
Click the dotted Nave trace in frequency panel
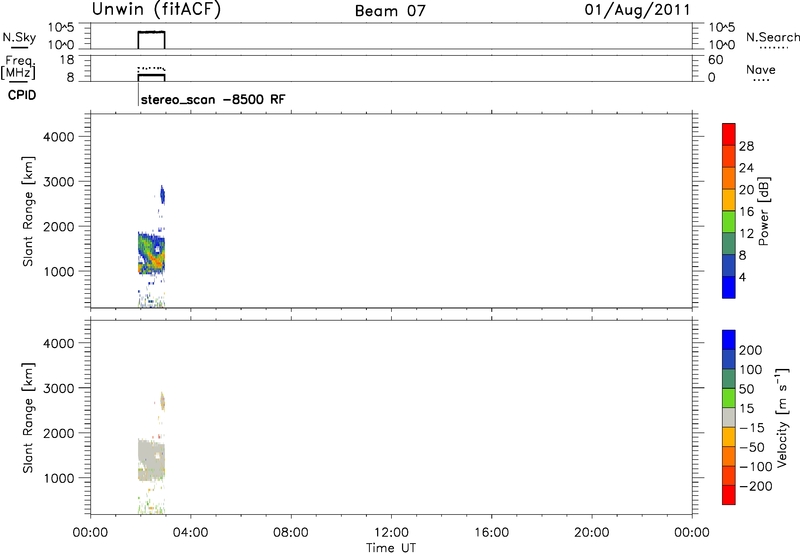coord(152,68)
